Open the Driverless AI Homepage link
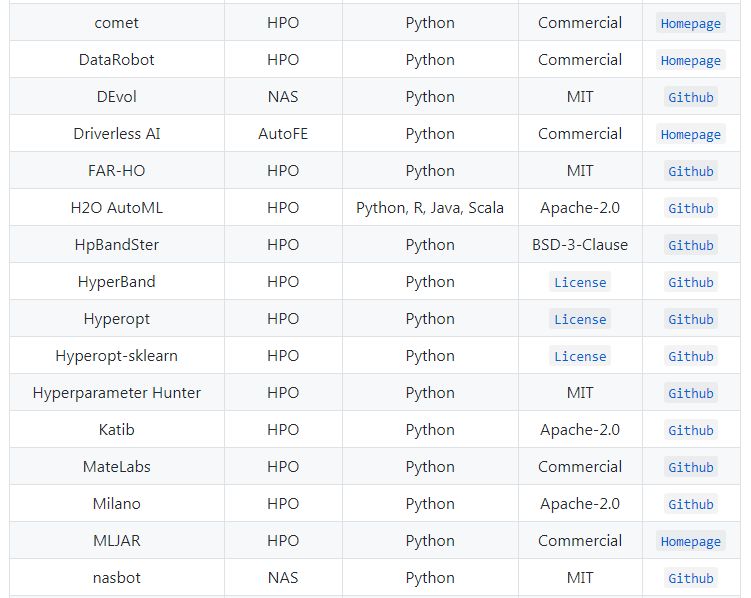This screenshot has height=598, width=751. [690, 135]
